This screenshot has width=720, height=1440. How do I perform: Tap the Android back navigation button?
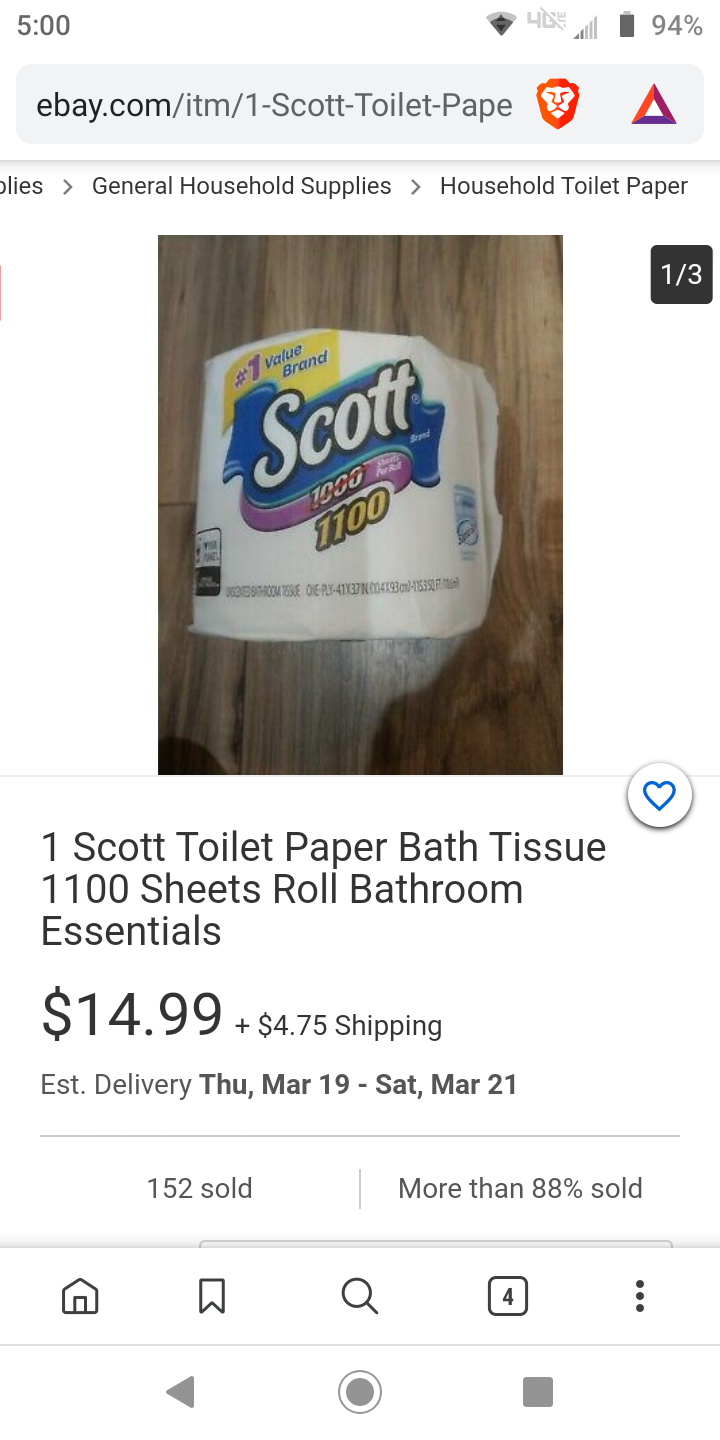coord(181,1391)
